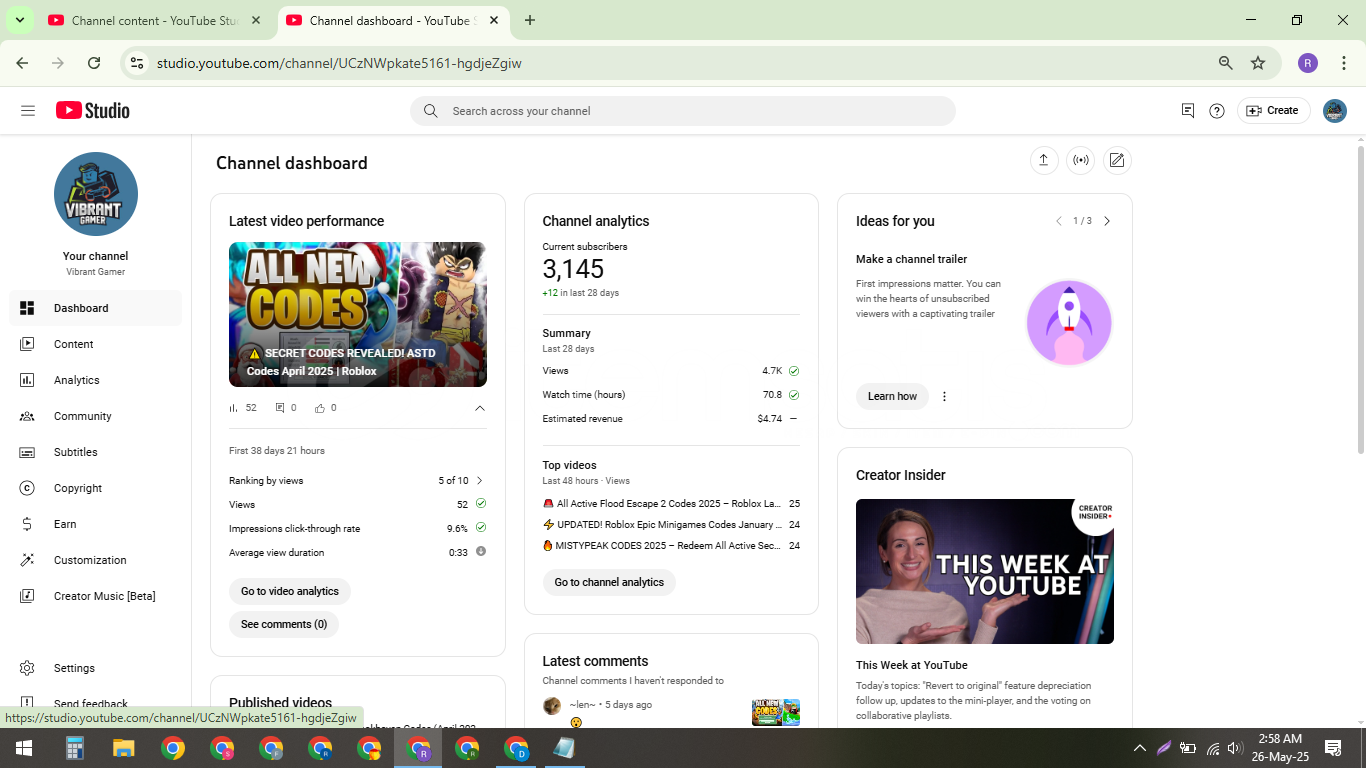Open the taskbar volume icon
The width and height of the screenshot is (1366, 768).
point(1235,748)
